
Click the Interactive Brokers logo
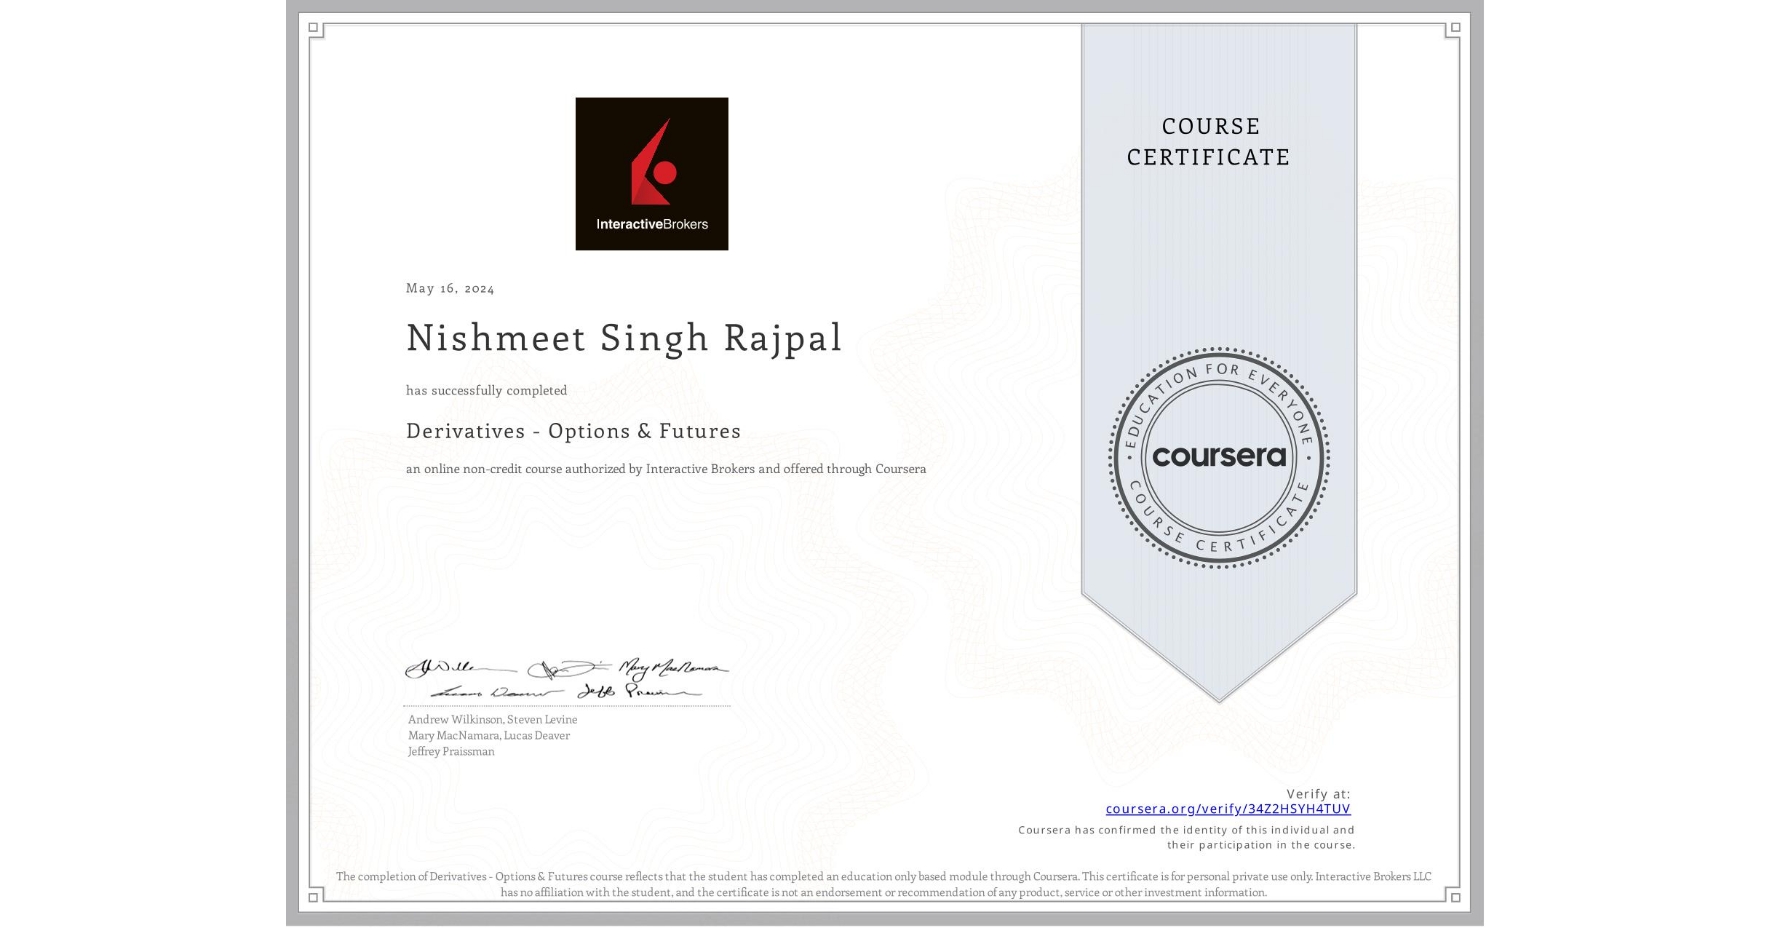[651, 173]
